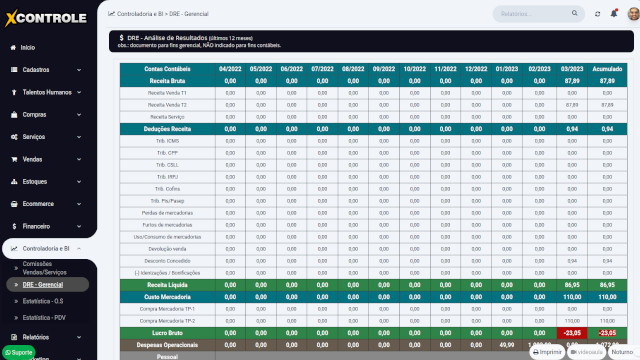Viewport: 640px width, 360px height.
Task: Click the Vendas cart icon
Action: 14,159
